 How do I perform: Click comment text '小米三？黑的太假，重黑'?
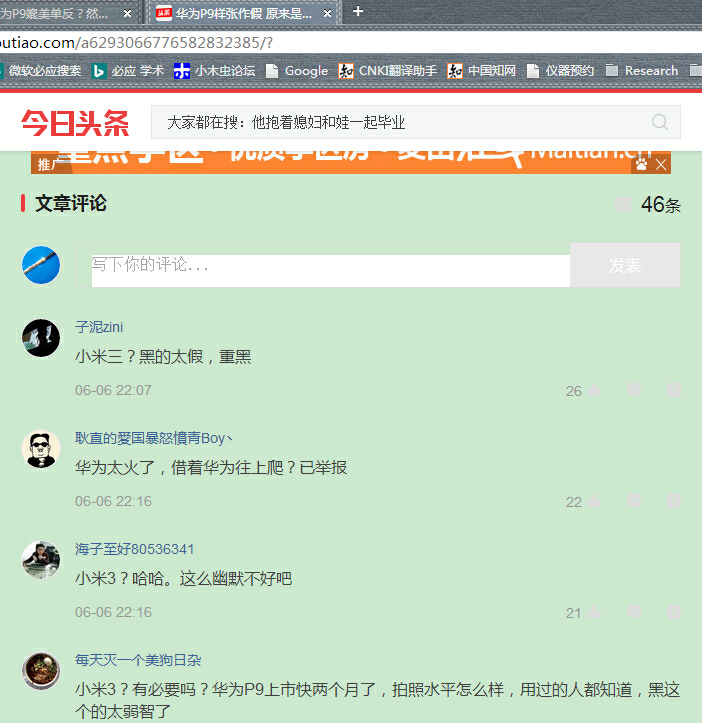pyautogui.click(x=163, y=356)
